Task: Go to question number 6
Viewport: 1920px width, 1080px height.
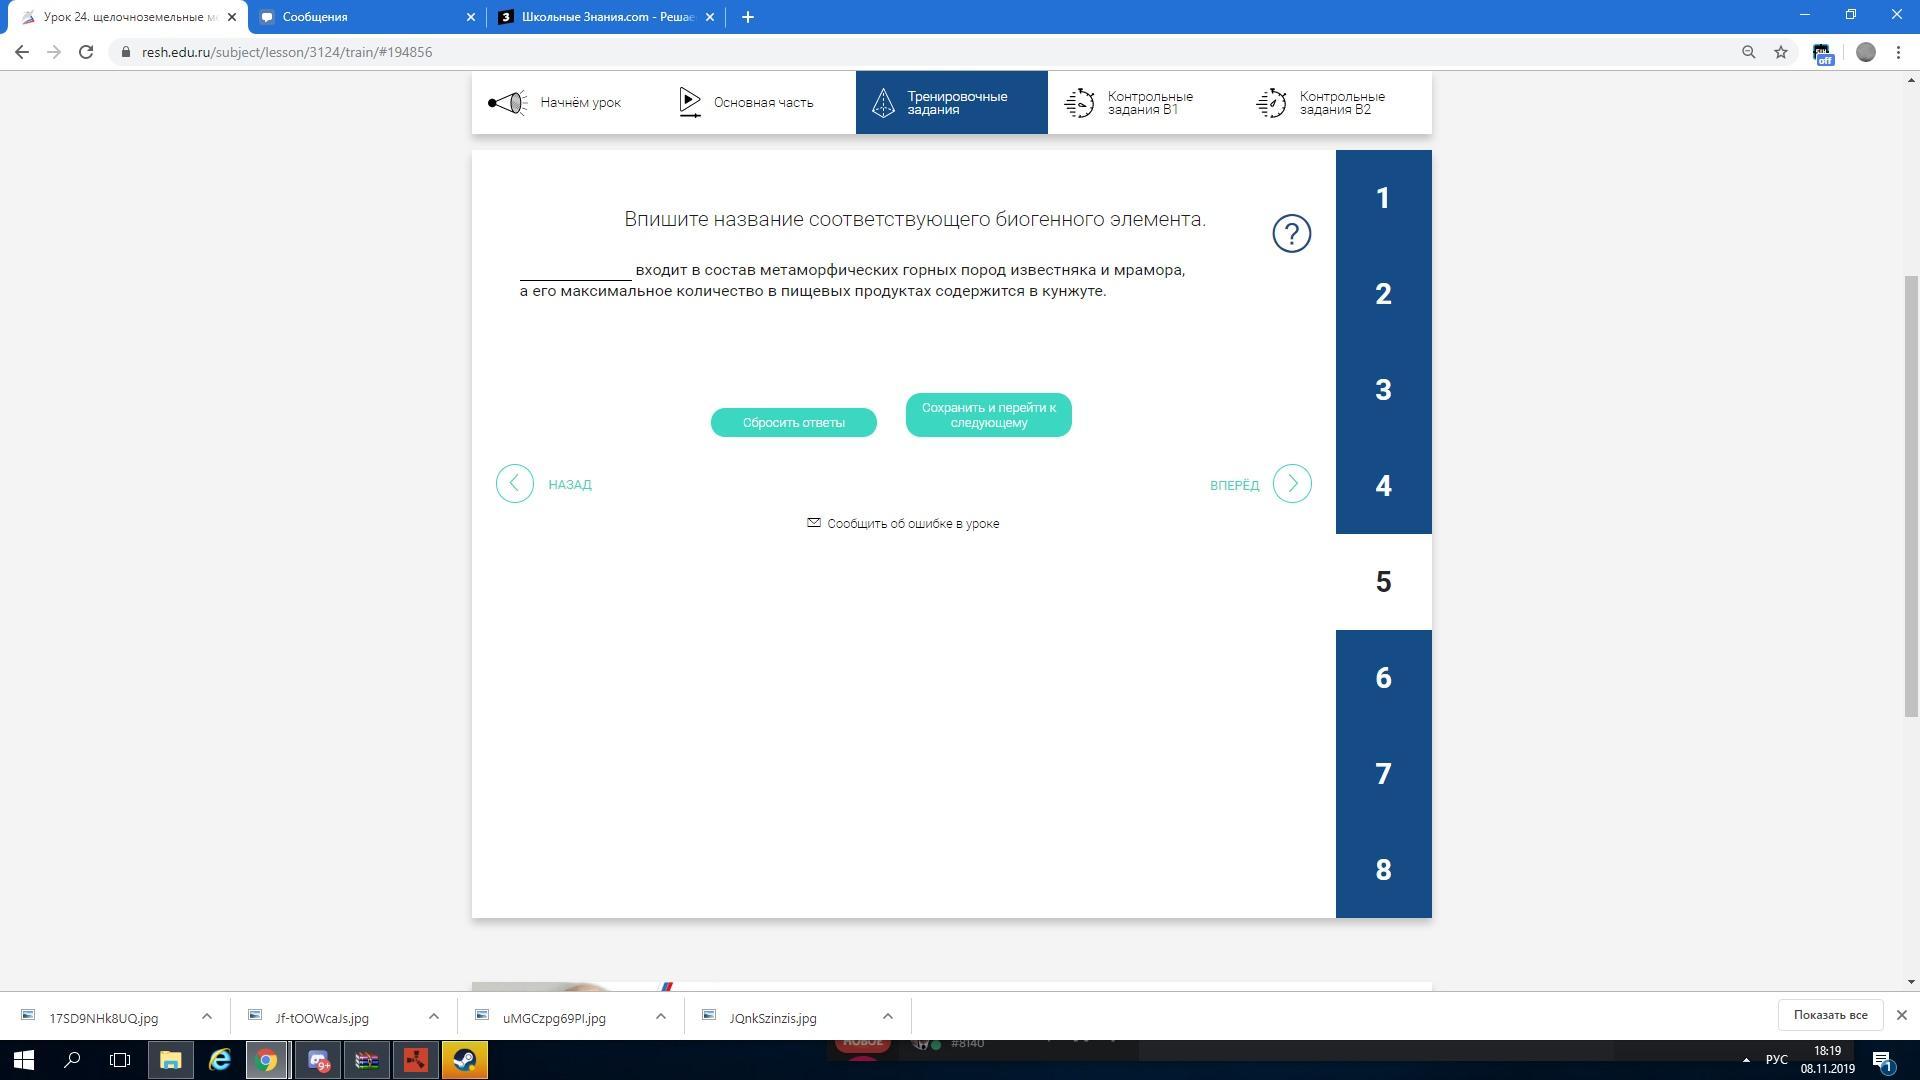Action: click(1383, 678)
